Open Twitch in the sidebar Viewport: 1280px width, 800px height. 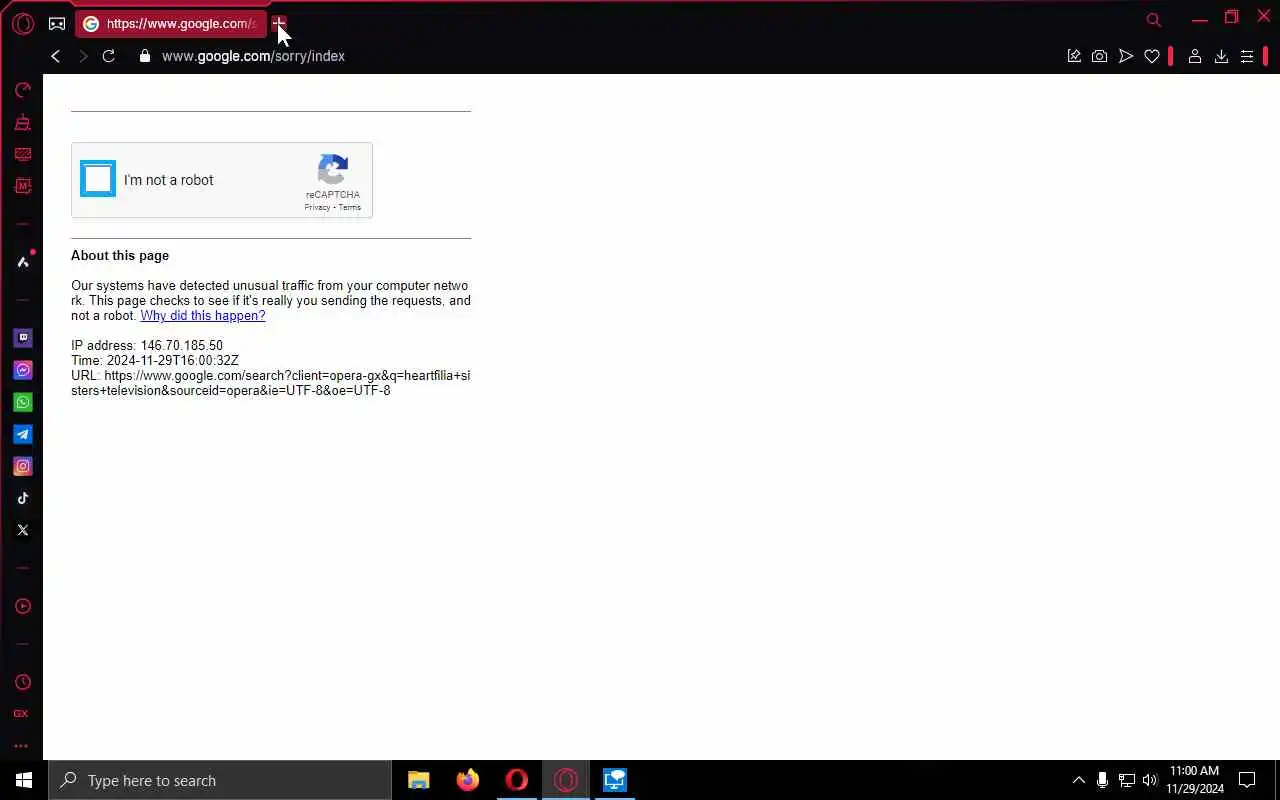point(22,338)
